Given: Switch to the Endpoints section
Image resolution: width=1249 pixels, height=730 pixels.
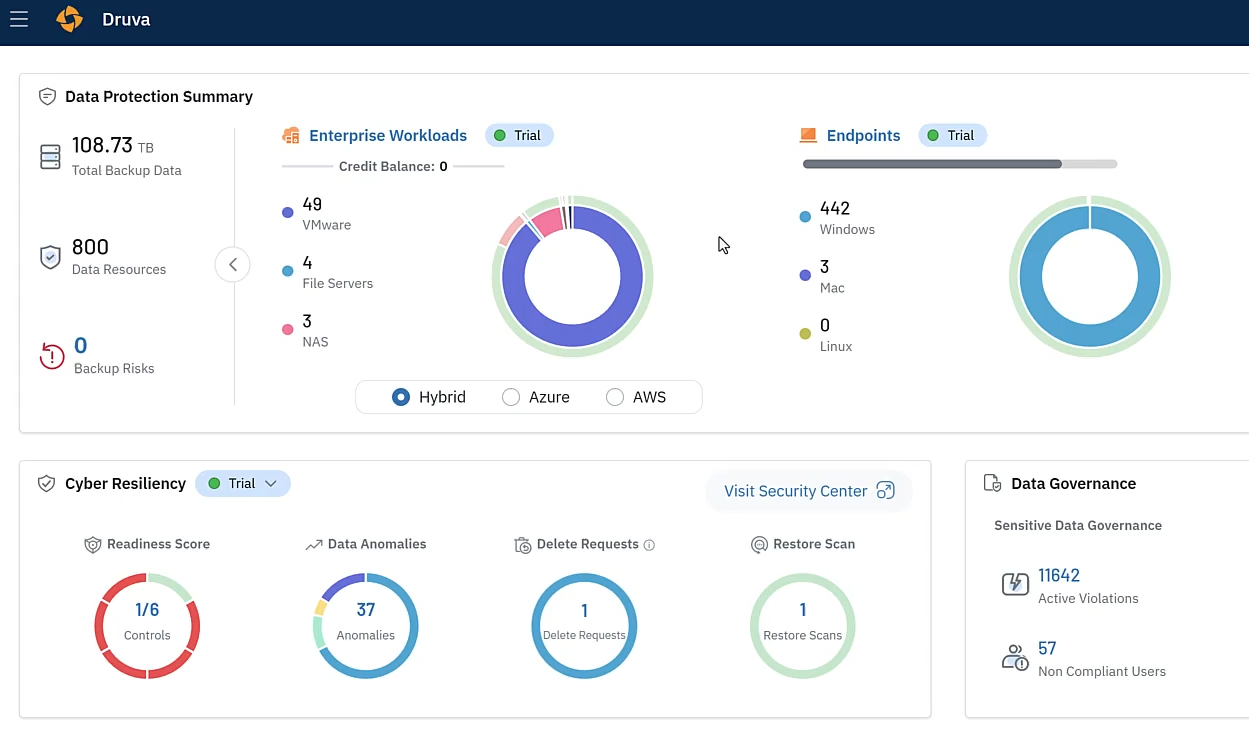Looking at the screenshot, I should (x=863, y=135).
